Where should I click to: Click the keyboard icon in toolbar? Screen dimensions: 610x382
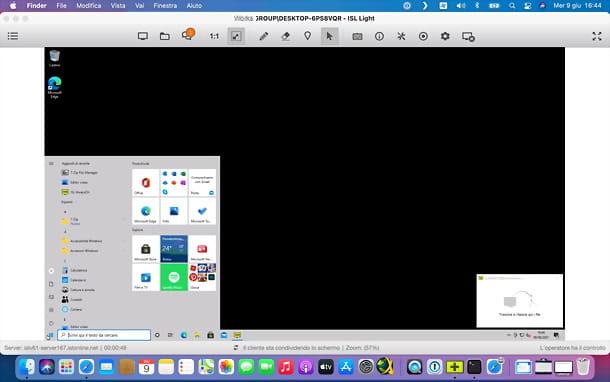tap(357, 36)
